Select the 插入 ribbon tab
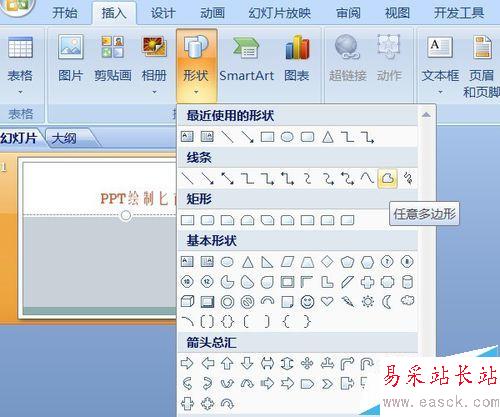500x417 pixels. tap(114, 13)
